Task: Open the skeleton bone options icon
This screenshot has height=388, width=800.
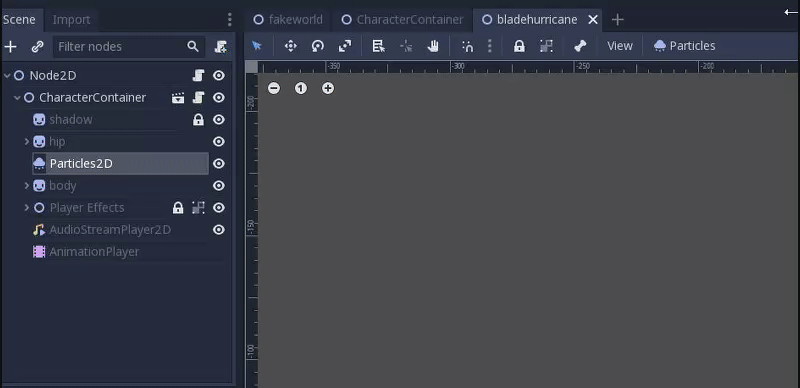Action: tap(580, 46)
